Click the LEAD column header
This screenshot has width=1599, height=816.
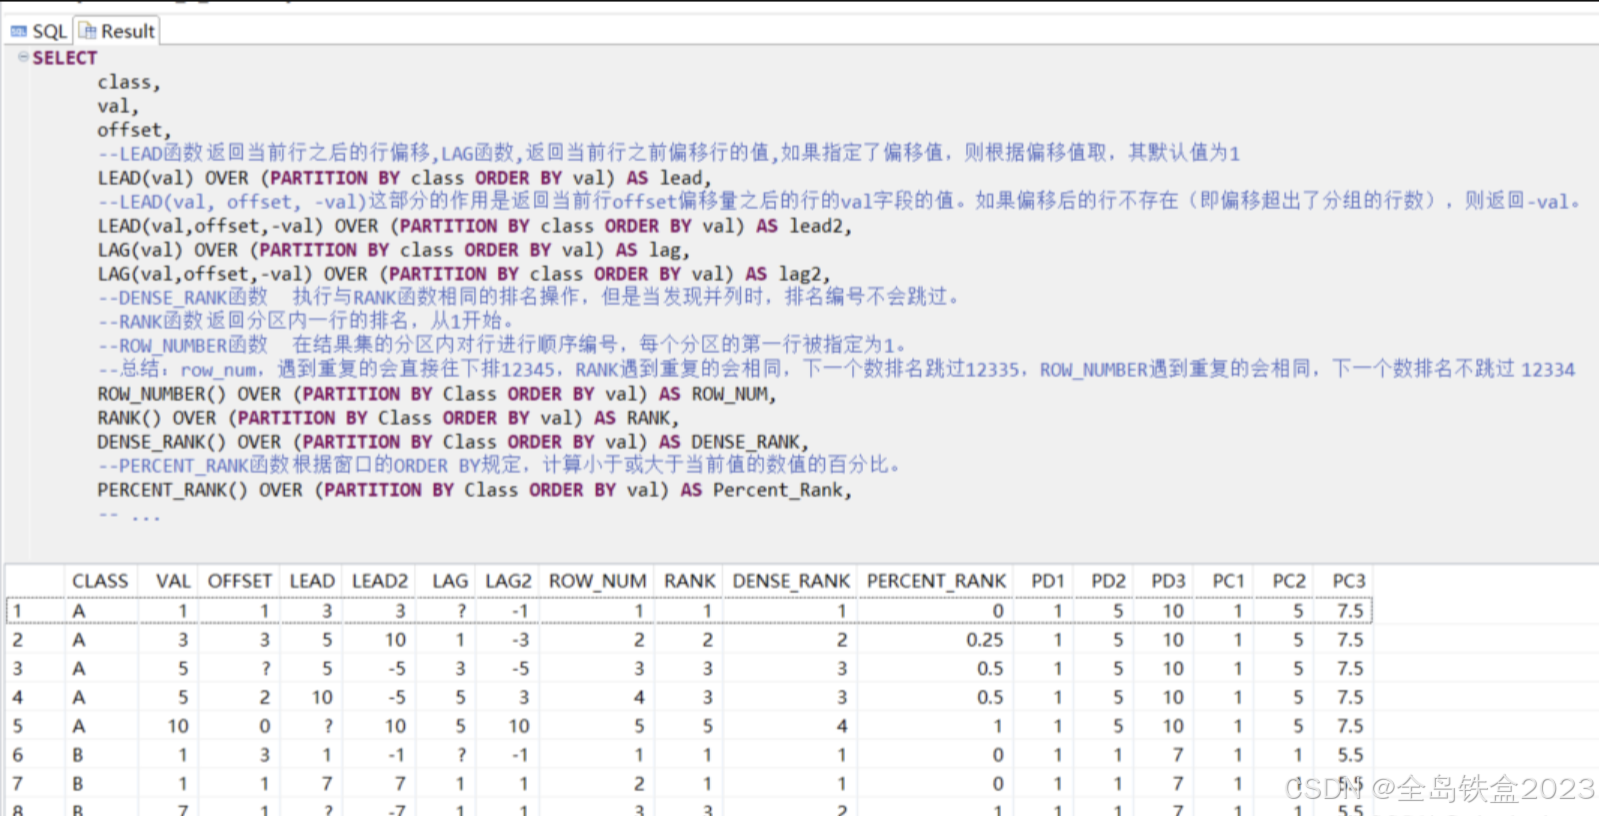pyautogui.click(x=312, y=581)
